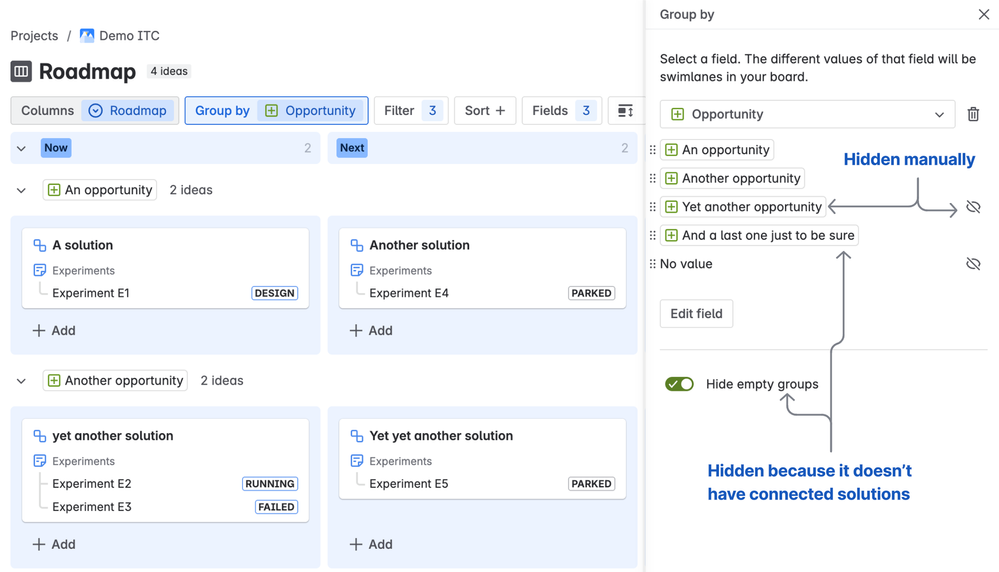Open the Filter menu
Screen dimensions: 999x572
pyautogui.click(x=410, y=111)
